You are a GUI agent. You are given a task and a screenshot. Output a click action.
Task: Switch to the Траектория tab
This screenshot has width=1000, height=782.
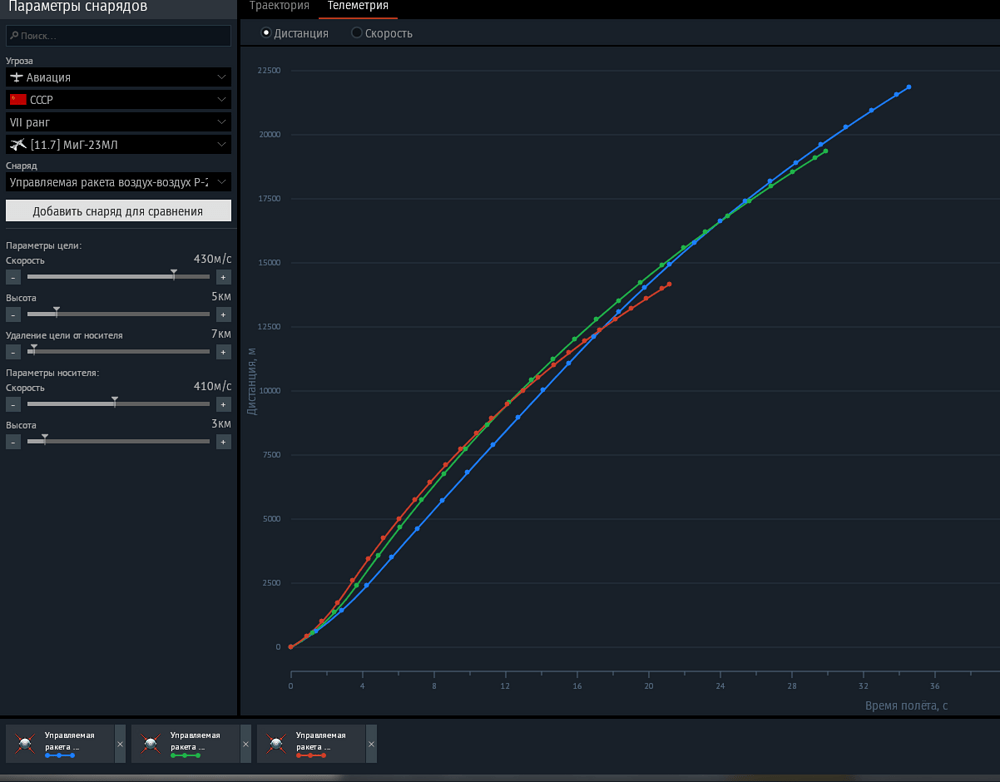point(279,6)
